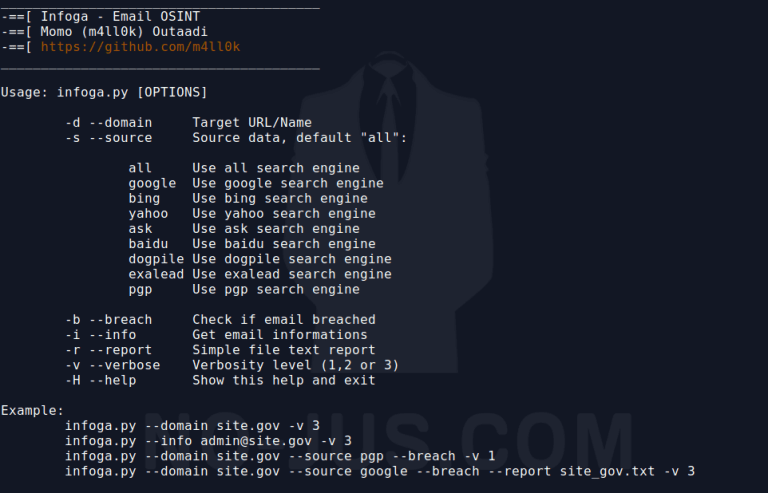Select the -d --domain option text
The height and width of the screenshot is (493, 768).
pyautogui.click(x=109, y=123)
